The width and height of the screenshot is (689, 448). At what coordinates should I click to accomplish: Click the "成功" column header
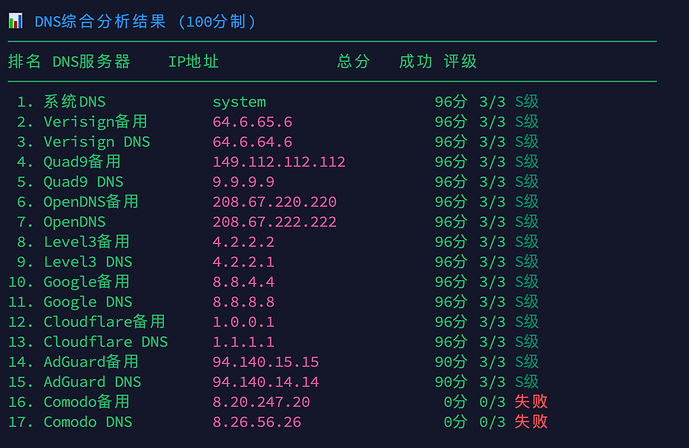[x=415, y=61]
